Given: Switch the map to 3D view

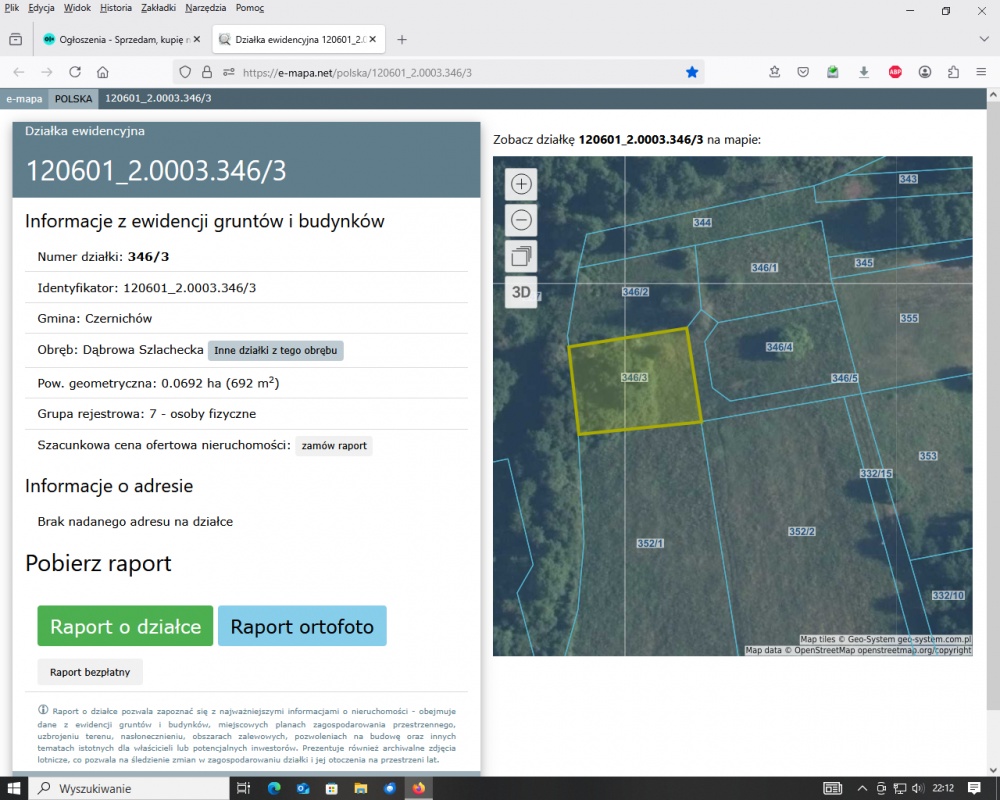Looking at the screenshot, I should 521,292.
